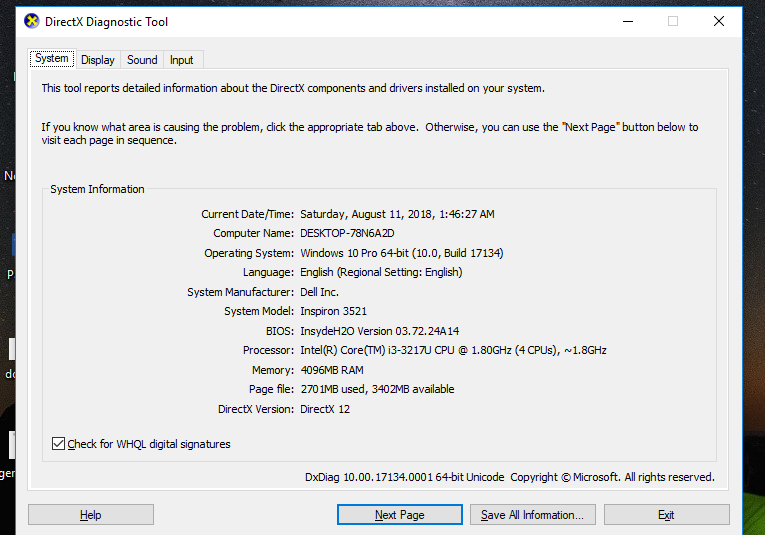The width and height of the screenshot is (765, 535).
Task: Click the Help button
Action: [91, 515]
